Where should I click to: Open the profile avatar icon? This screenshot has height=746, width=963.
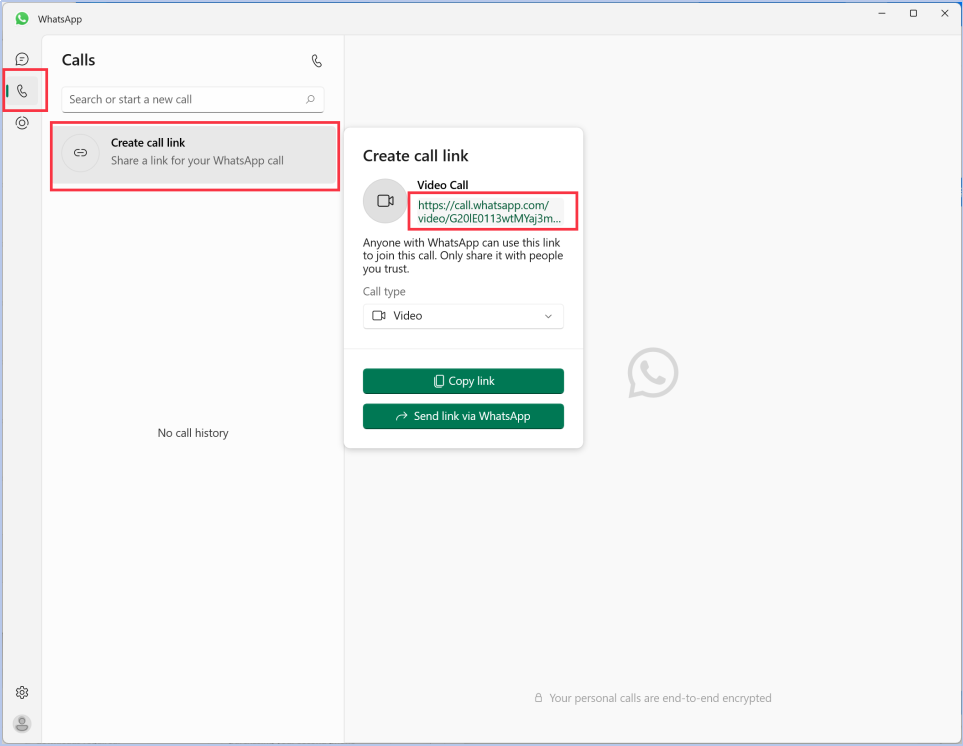22,723
